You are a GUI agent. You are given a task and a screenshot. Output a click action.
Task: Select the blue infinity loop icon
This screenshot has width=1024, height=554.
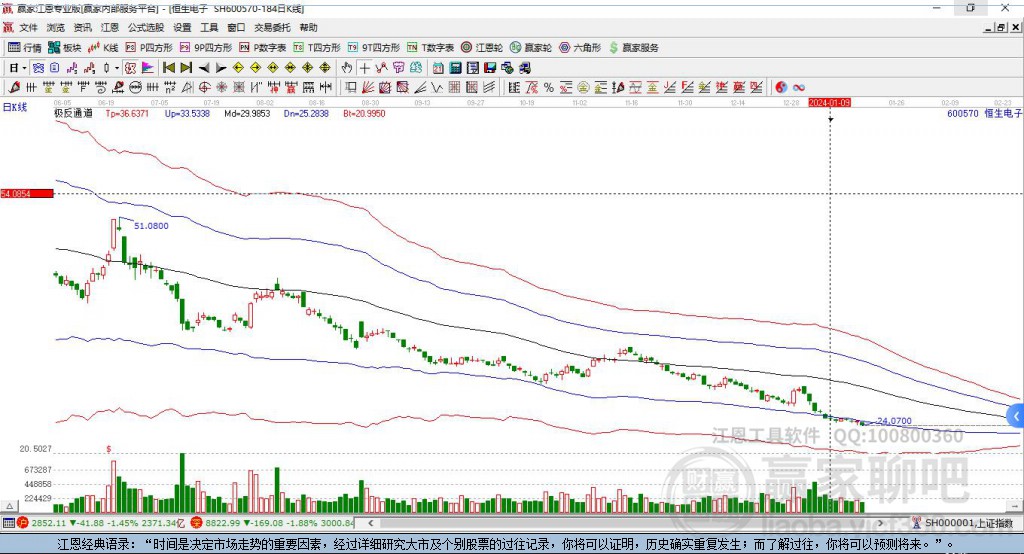799,88
